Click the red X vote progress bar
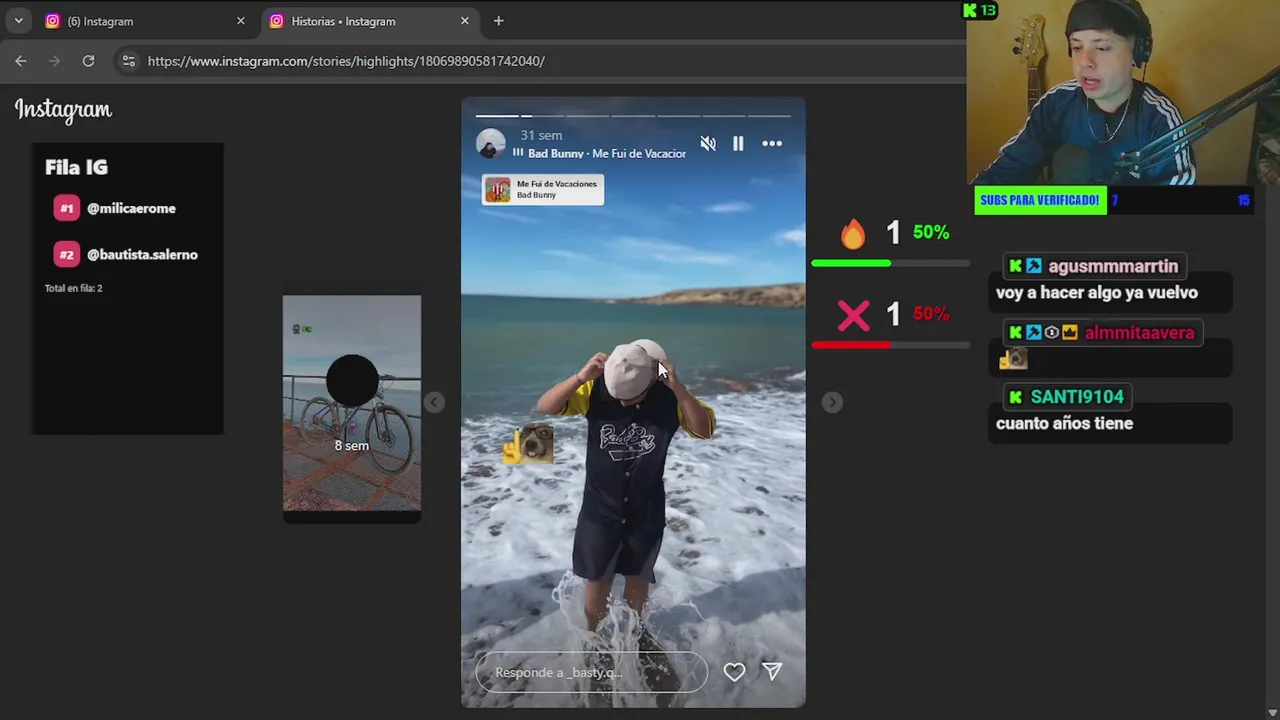The image size is (1280, 720). click(890, 345)
